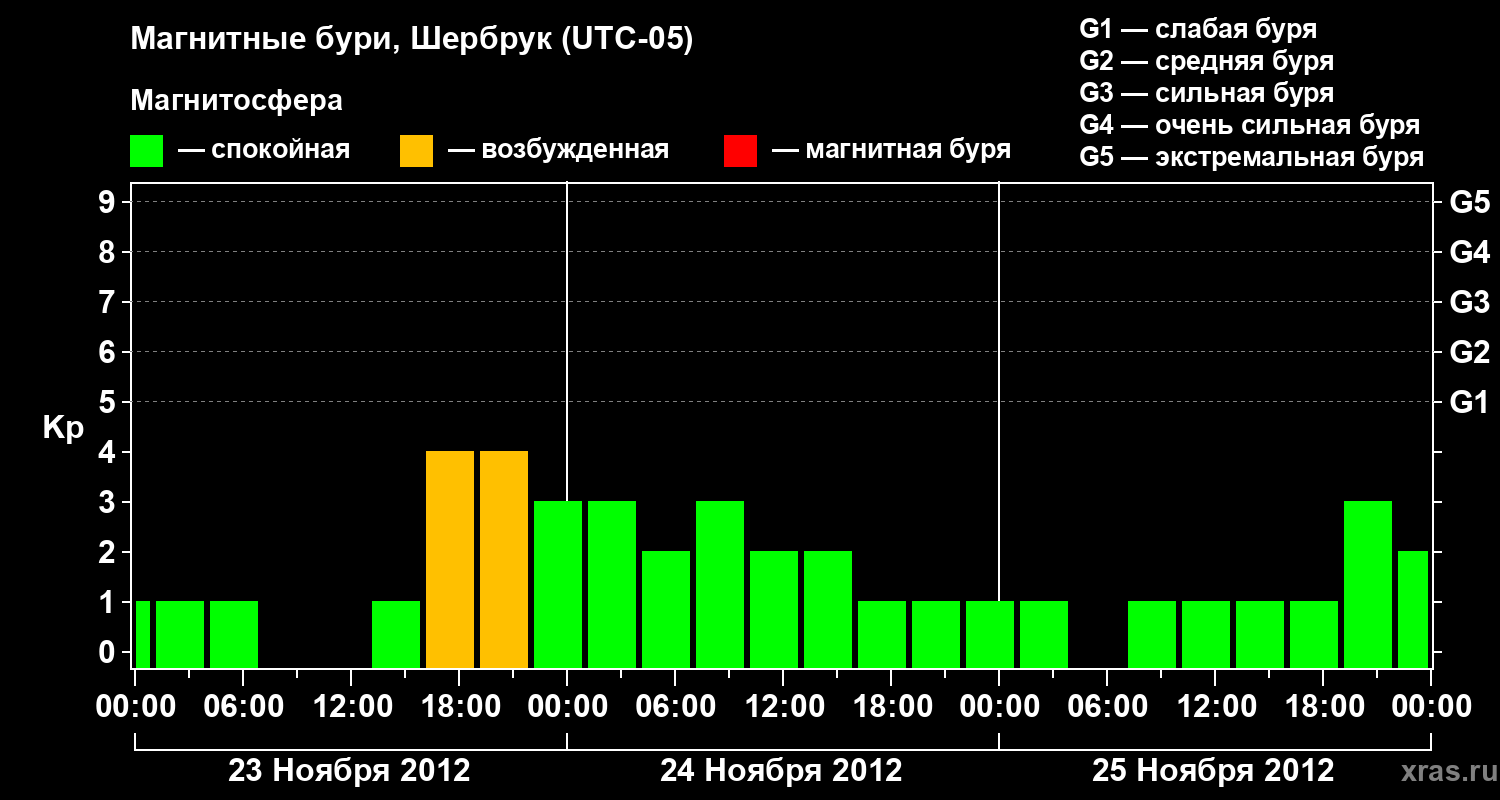Click Kp 3 bar around 08:00 on 24 November
The width and height of the screenshot is (1500, 800).
[x=720, y=584]
